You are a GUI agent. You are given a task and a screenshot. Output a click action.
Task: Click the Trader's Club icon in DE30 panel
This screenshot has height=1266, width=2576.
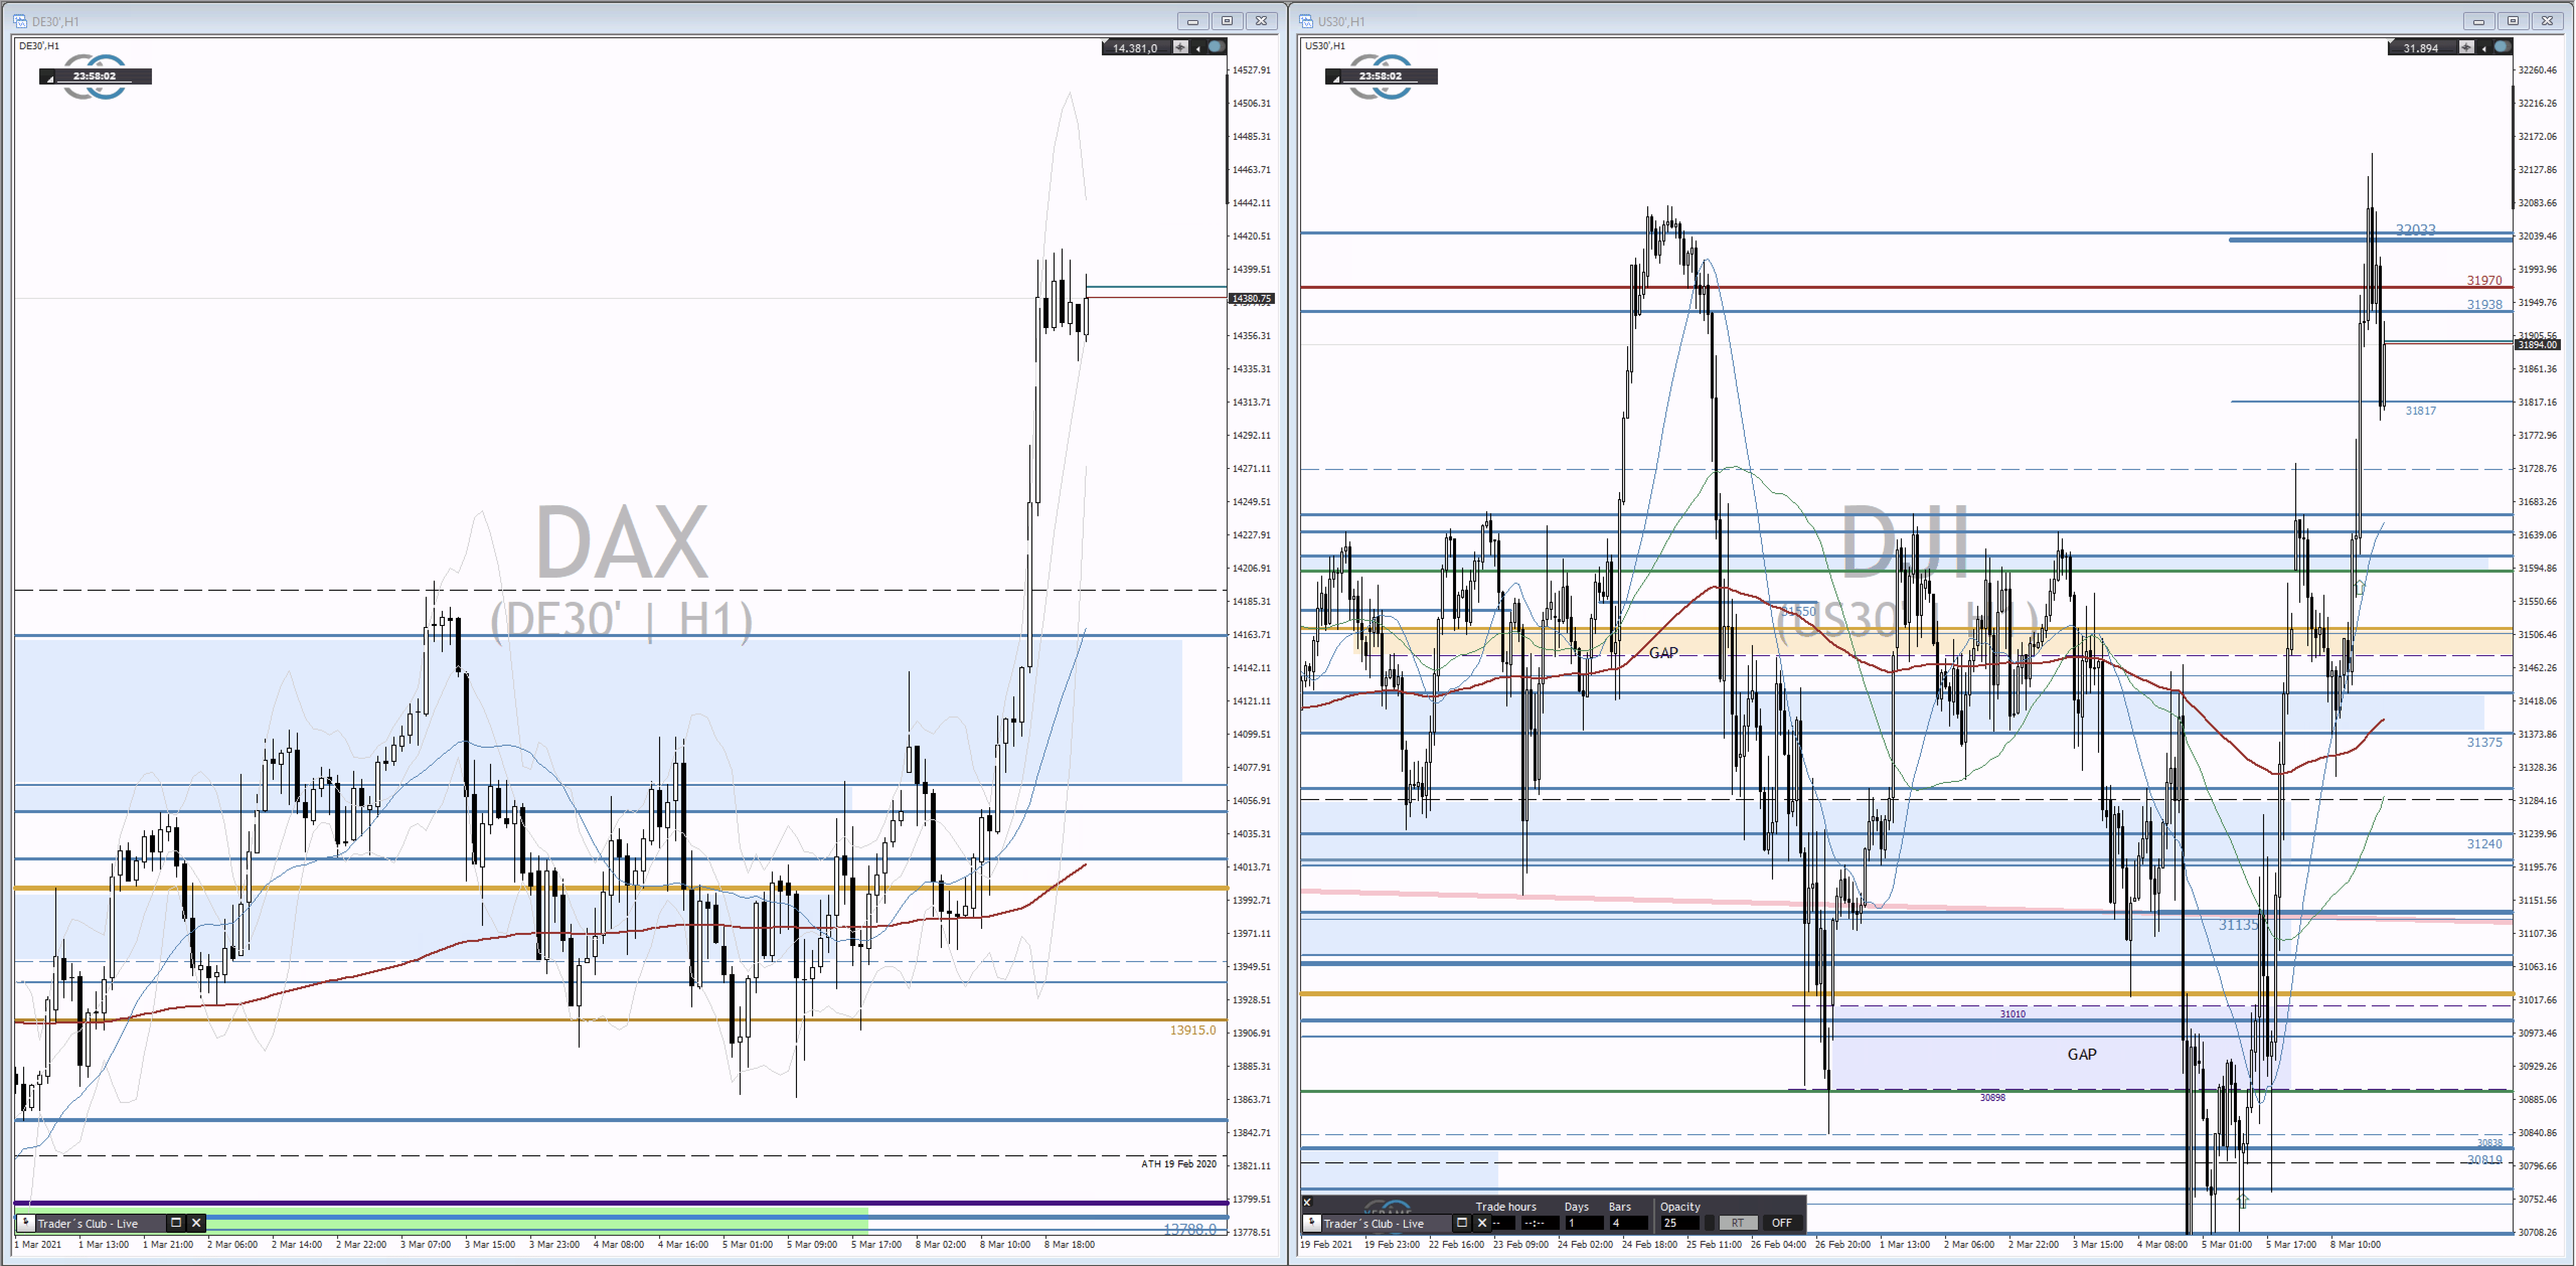26,1223
